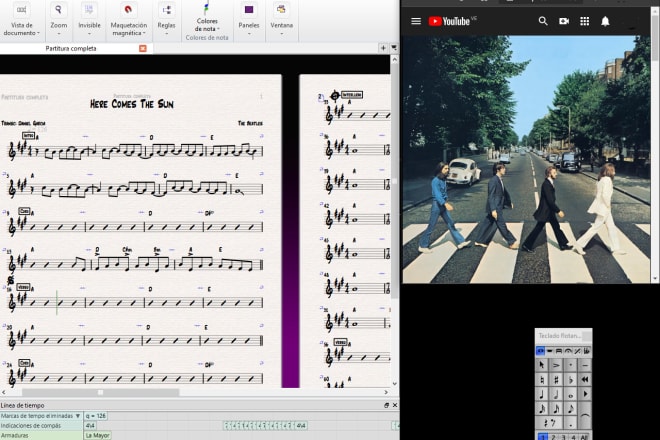
Task: Click The Beatles composer text
Action: 250,123
